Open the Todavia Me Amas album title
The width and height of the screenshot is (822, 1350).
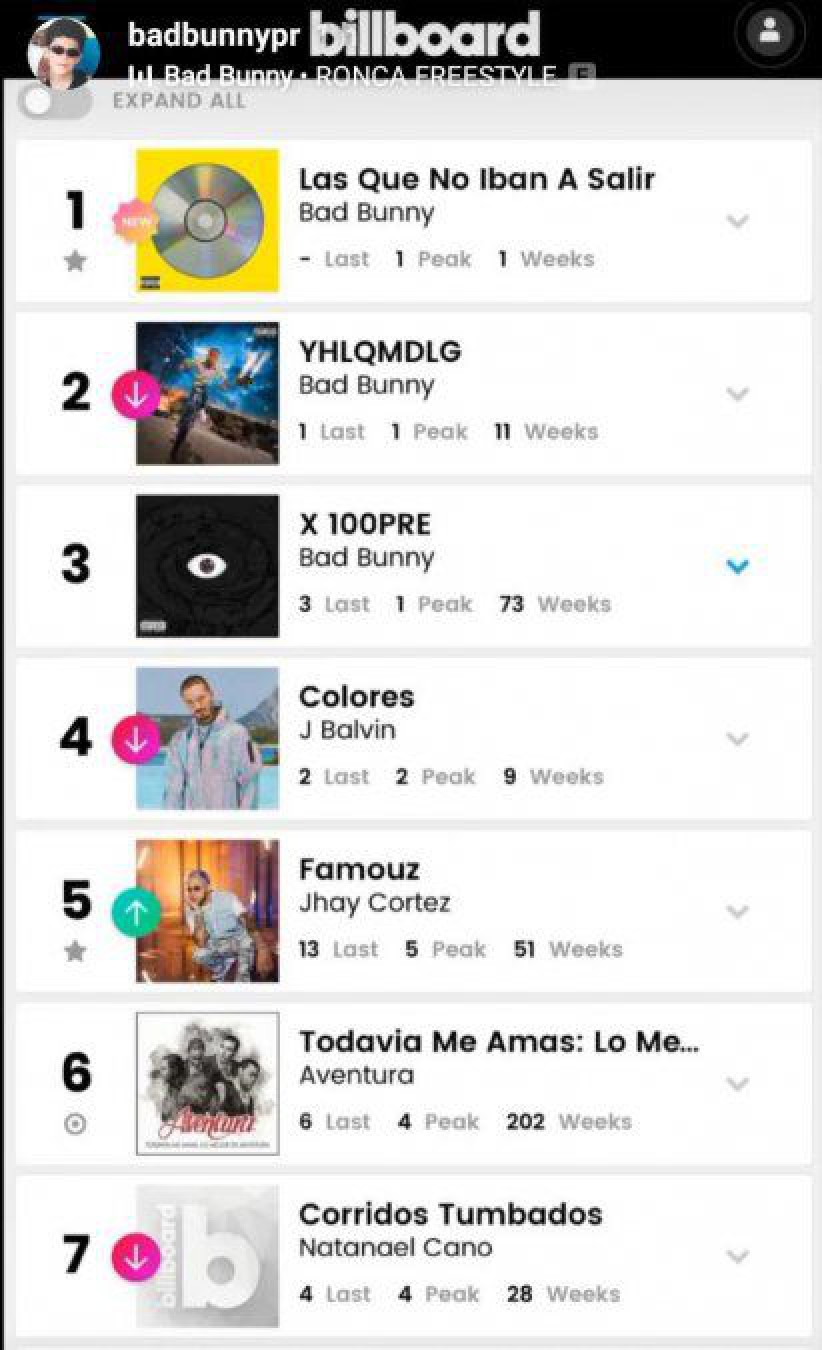coord(499,1042)
